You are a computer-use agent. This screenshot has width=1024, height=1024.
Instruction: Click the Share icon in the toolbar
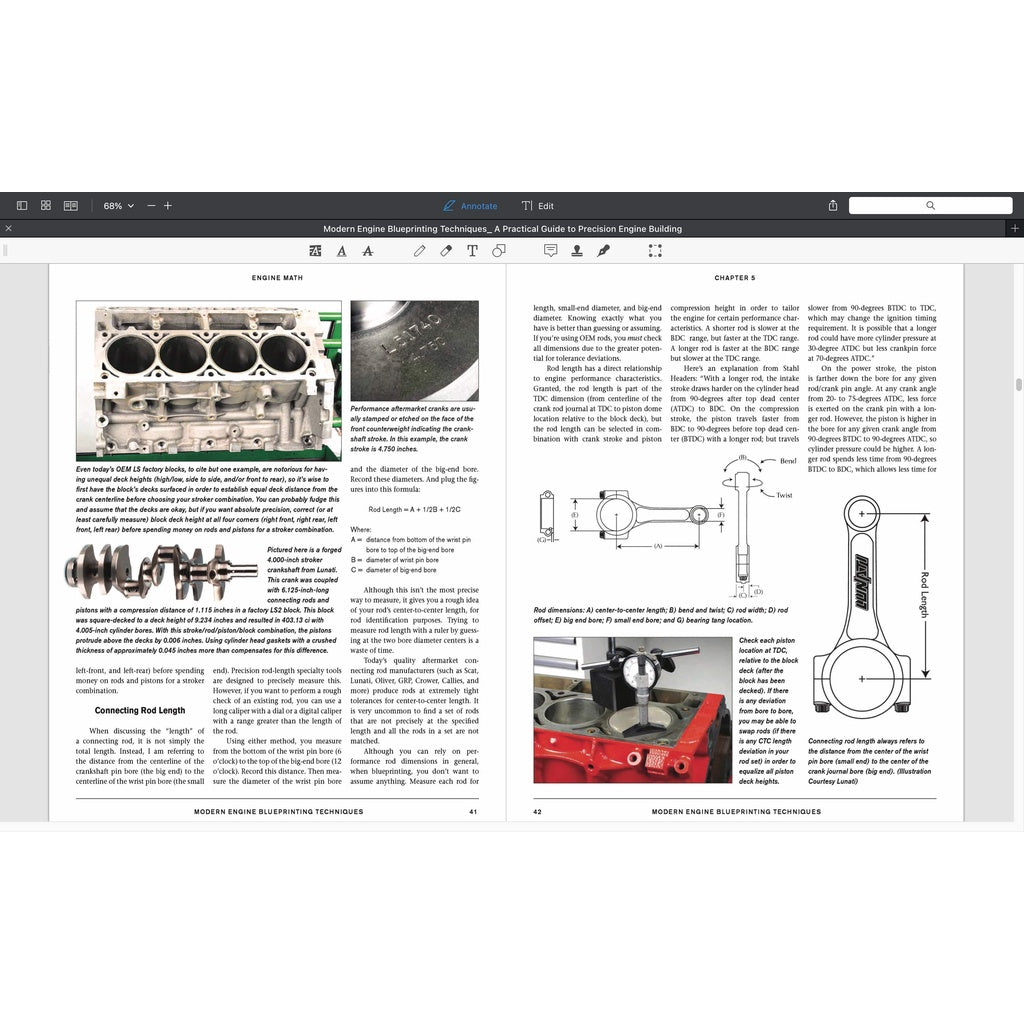point(833,205)
